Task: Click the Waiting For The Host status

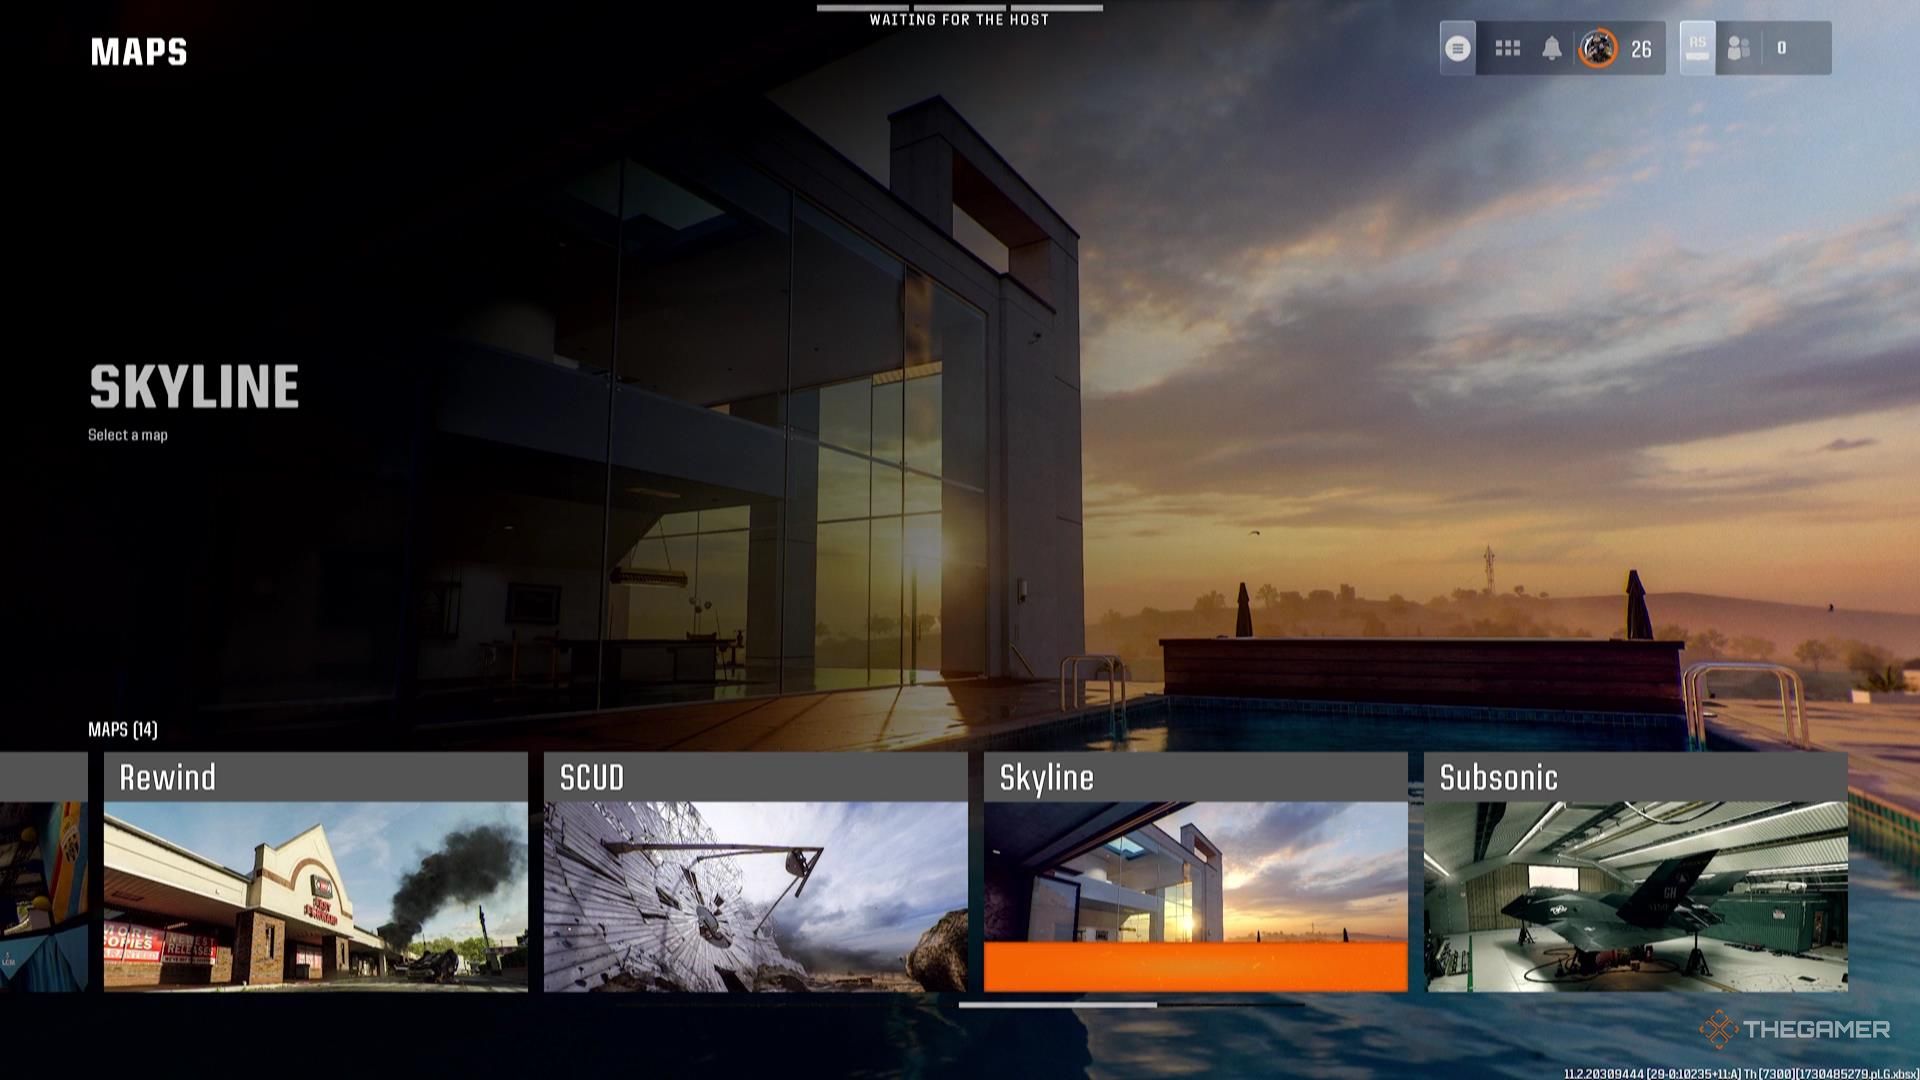Action: pyautogui.click(x=959, y=19)
